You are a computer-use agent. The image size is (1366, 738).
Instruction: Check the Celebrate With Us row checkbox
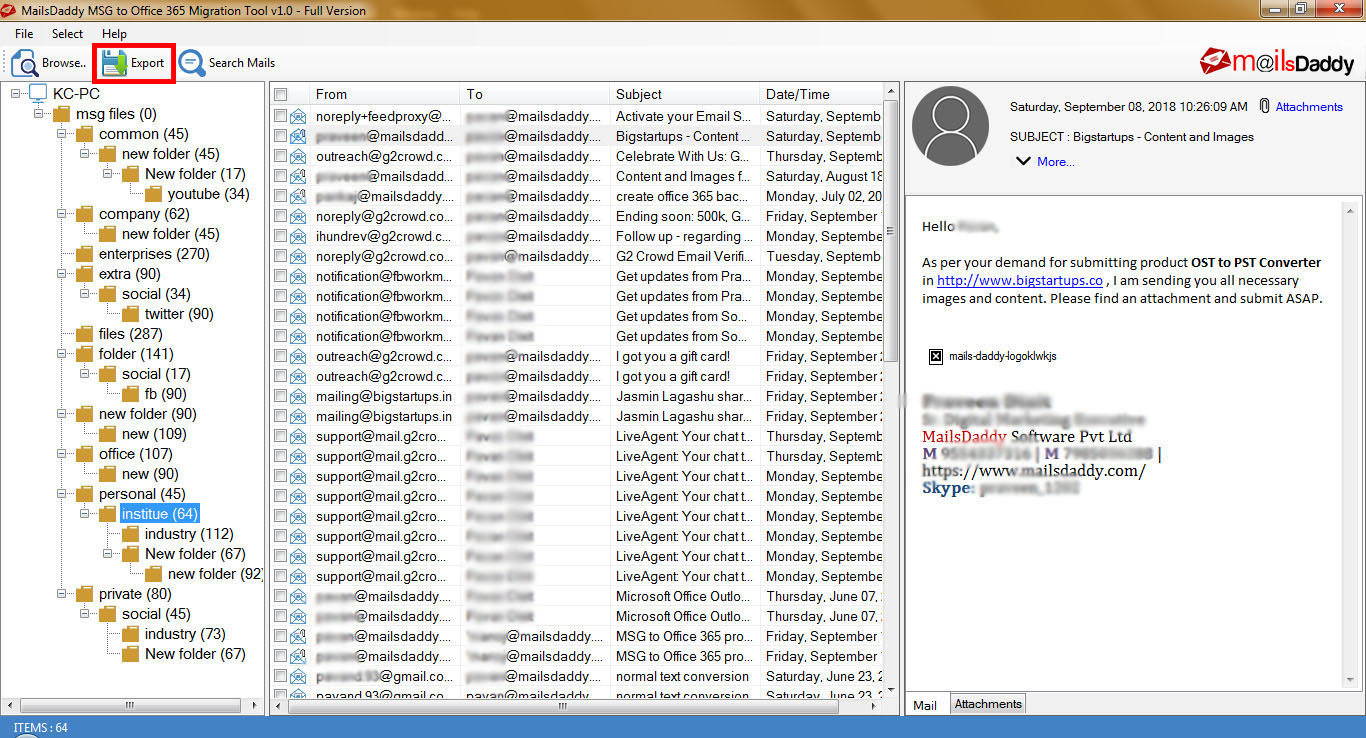click(x=281, y=156)
